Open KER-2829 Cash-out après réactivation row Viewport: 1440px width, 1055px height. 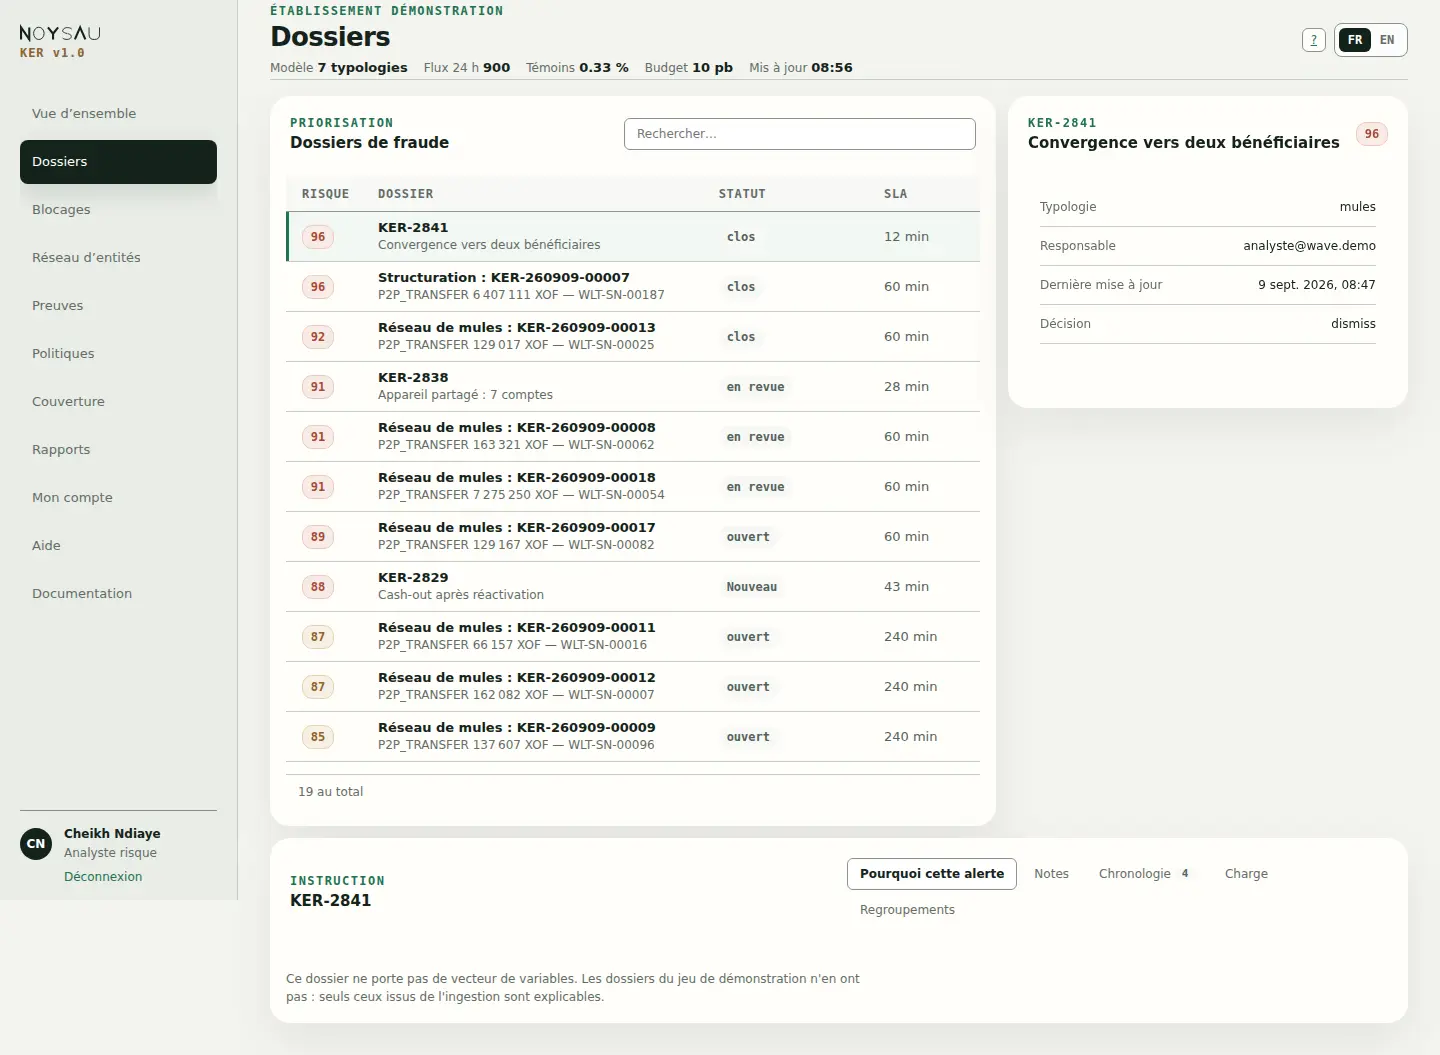[x=633, y=587]
